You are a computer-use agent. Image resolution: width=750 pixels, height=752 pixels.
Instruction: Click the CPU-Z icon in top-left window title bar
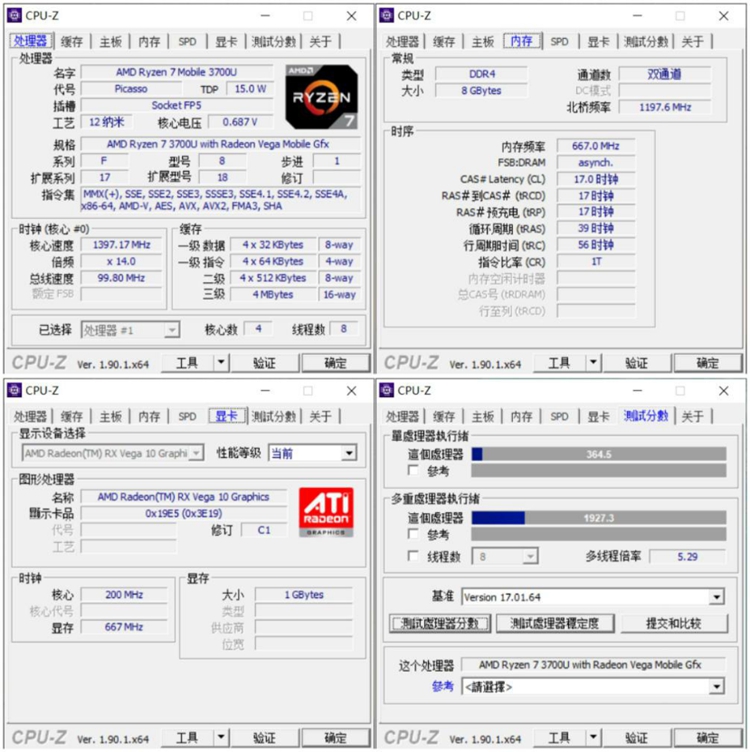click(14, 16)
